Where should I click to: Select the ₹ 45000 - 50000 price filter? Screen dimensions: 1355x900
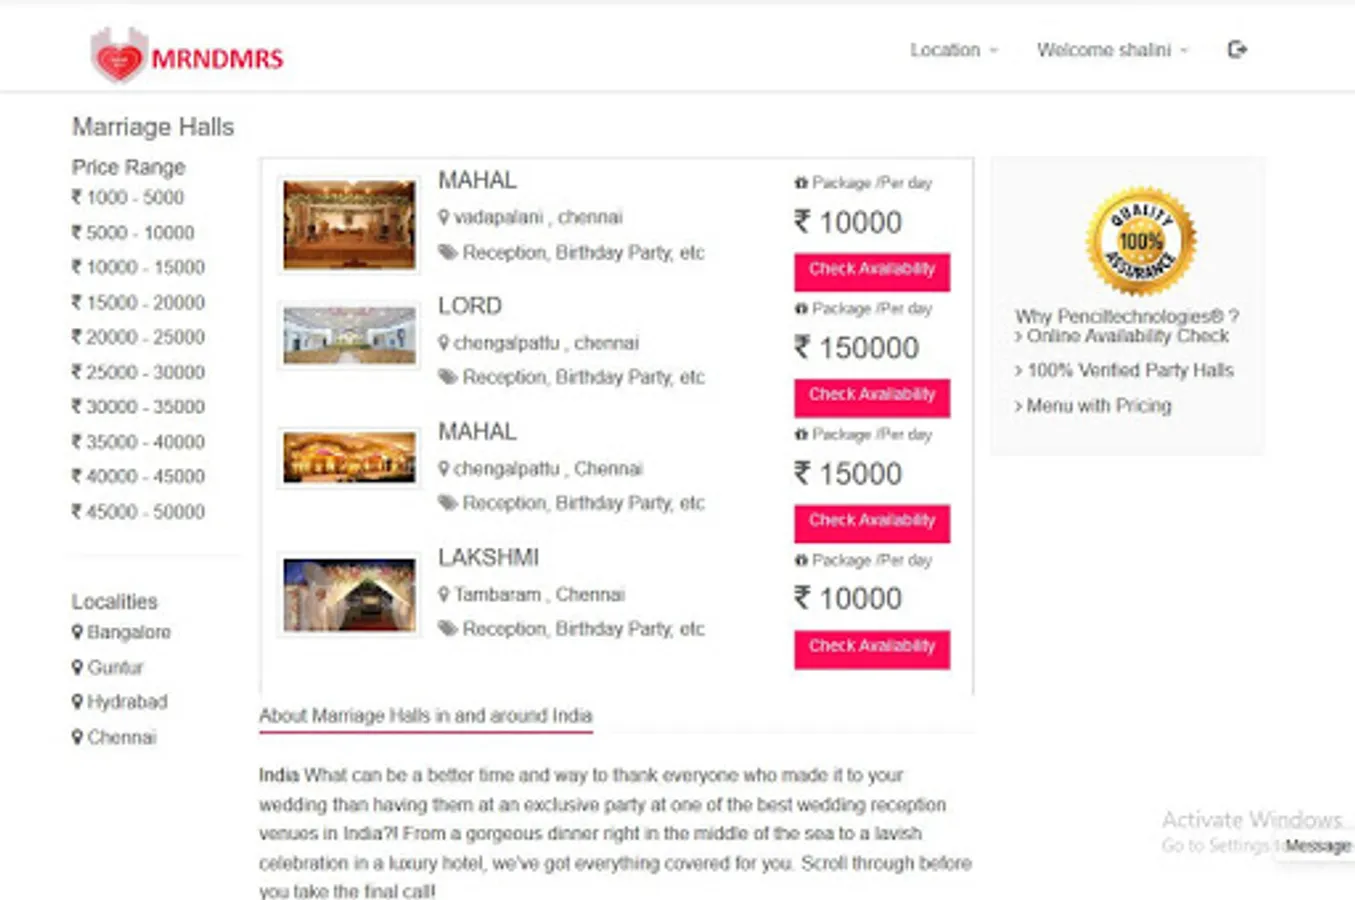point(138,512)
